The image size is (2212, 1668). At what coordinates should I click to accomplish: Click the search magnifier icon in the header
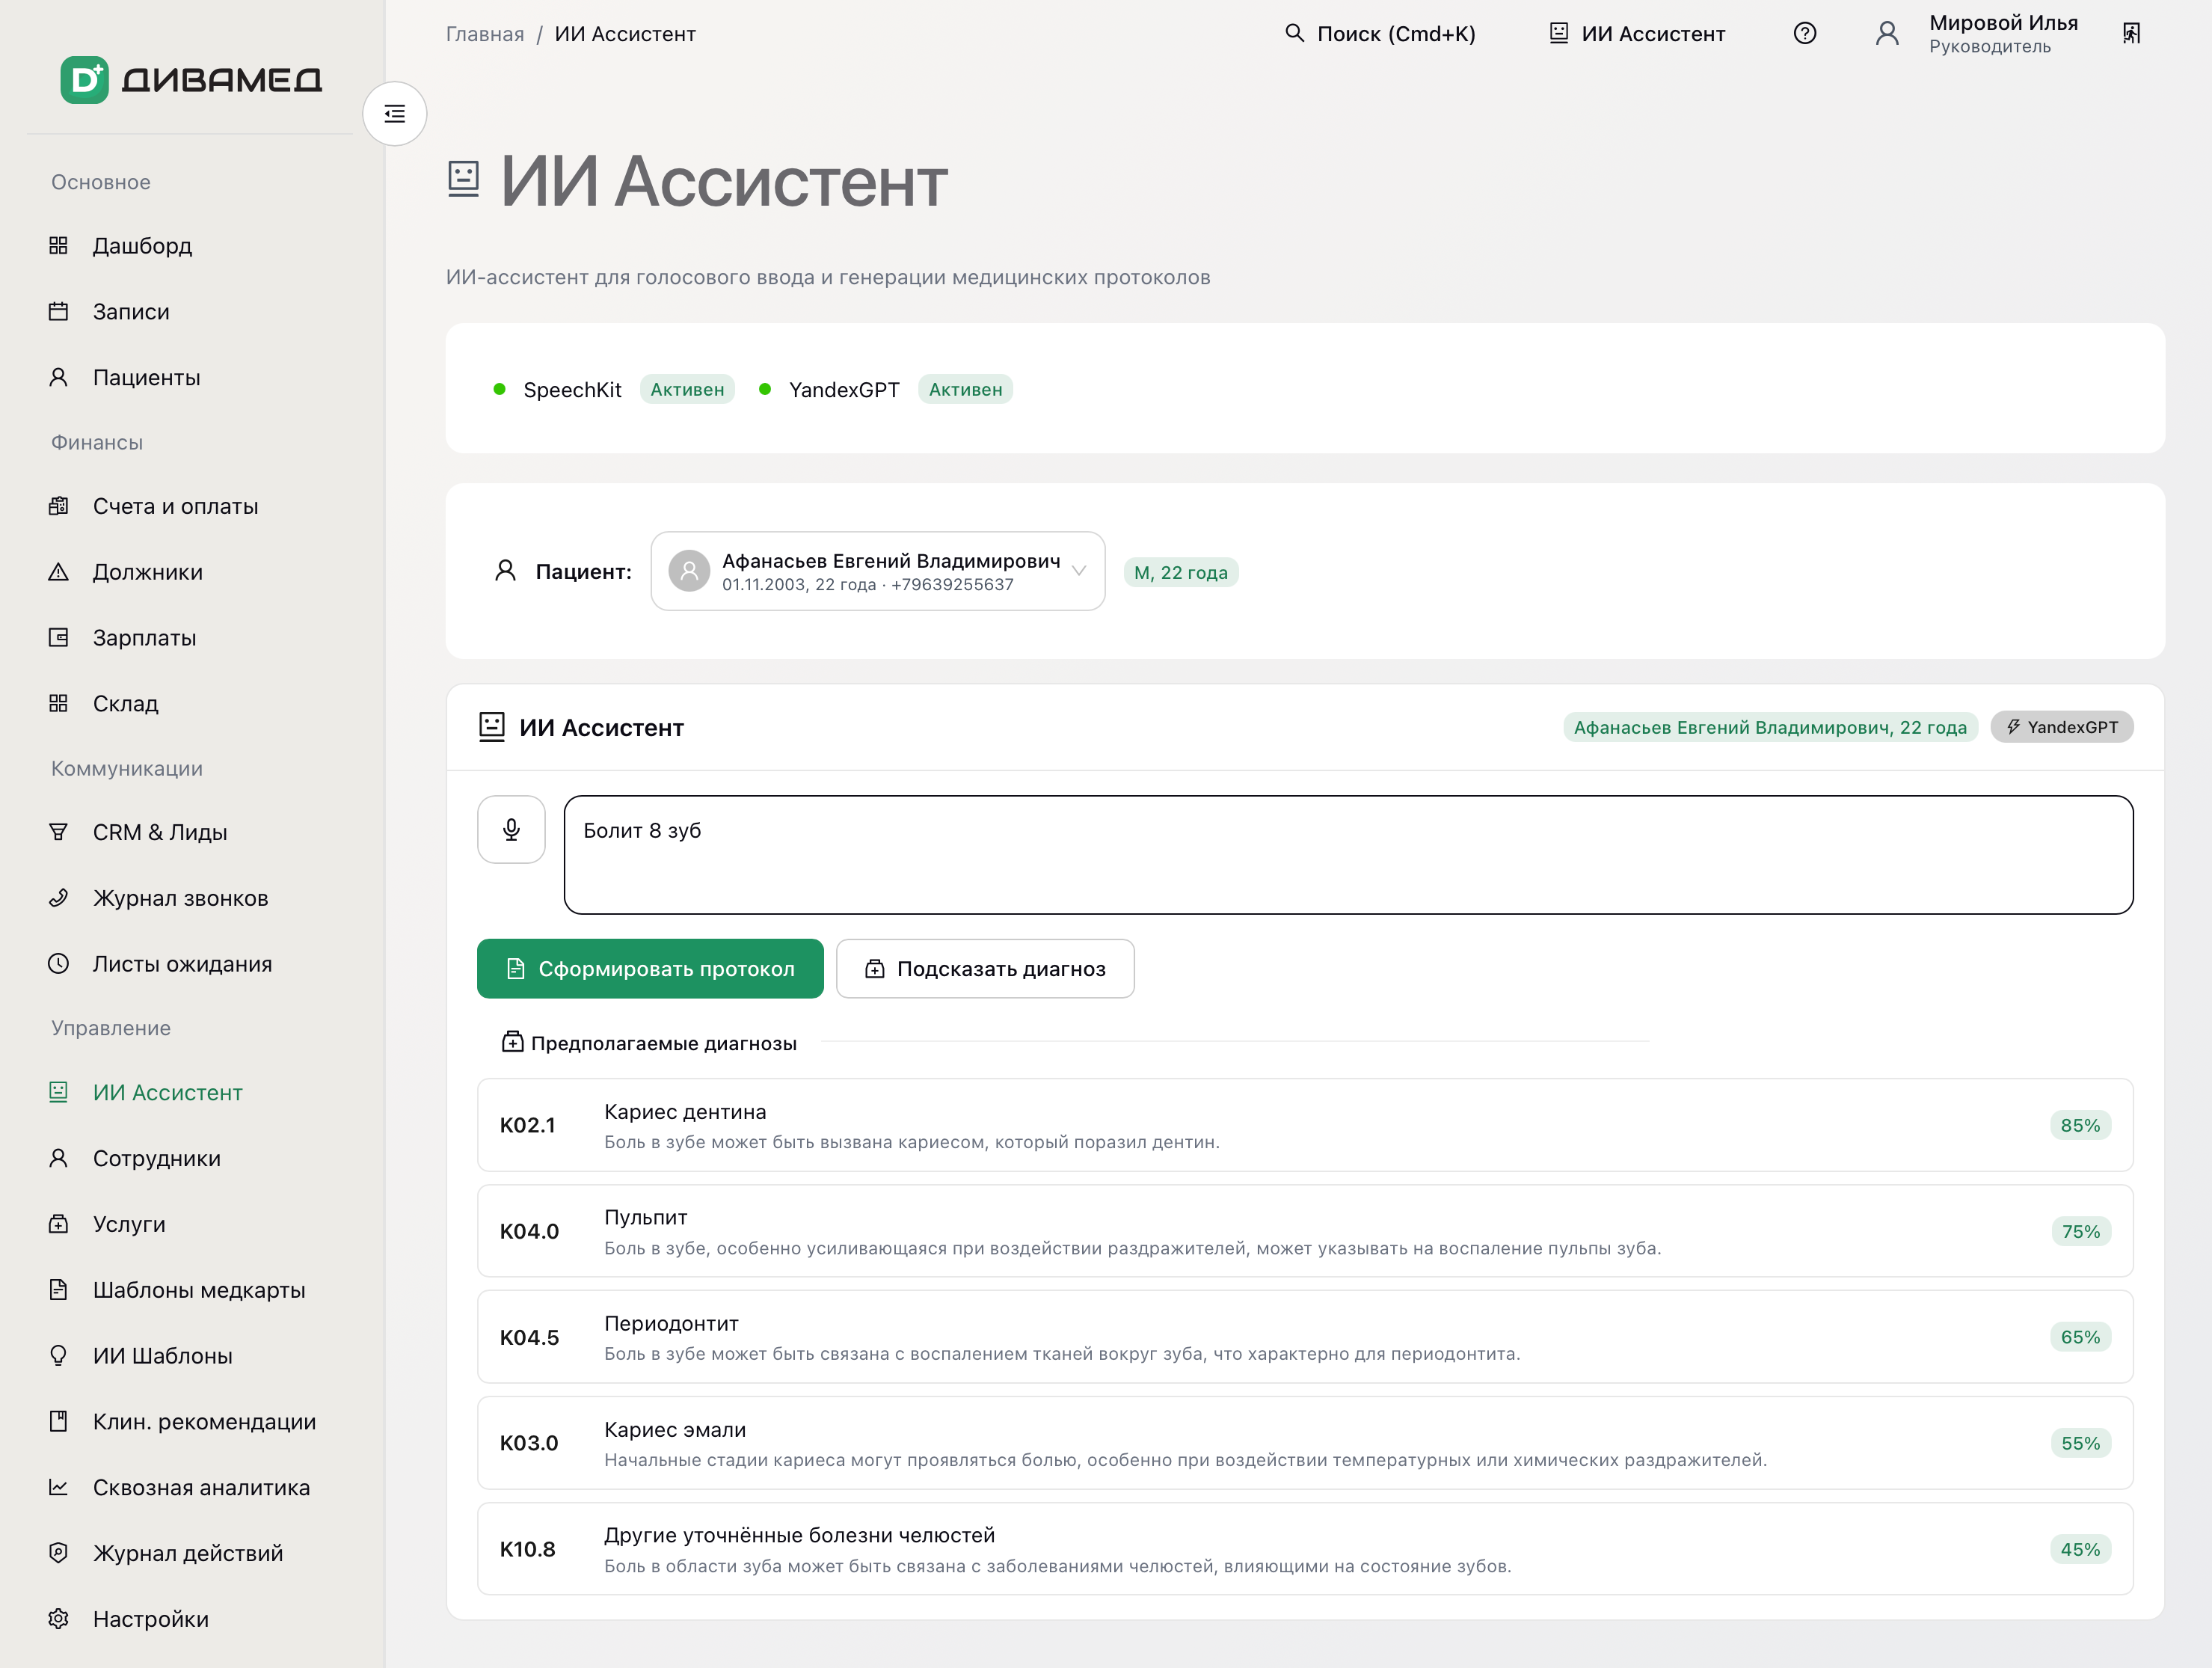coord(1294,33)
